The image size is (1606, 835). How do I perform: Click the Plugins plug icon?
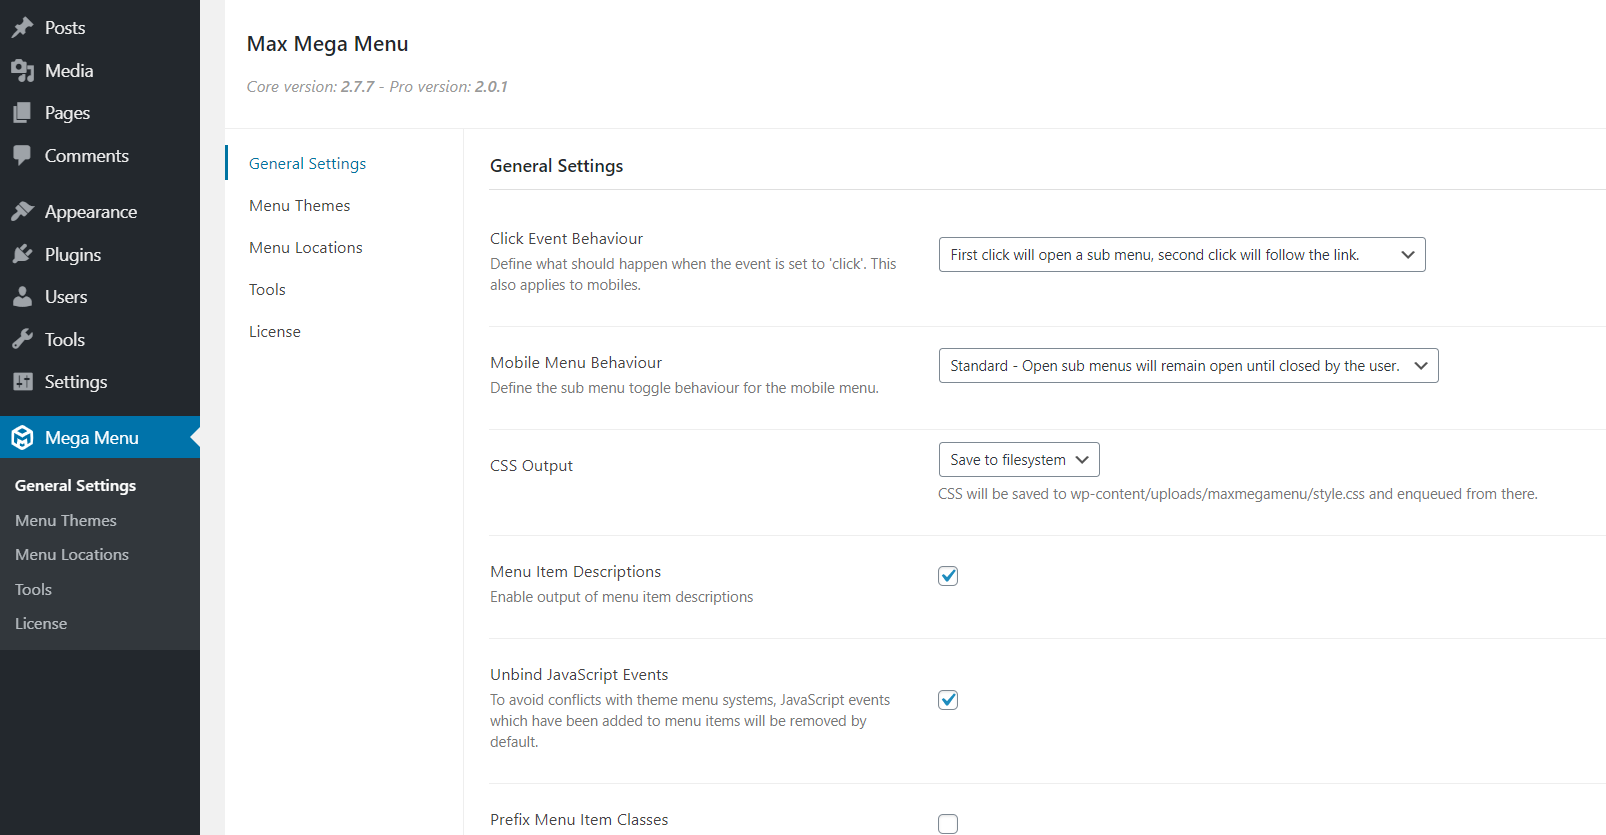coord(22,255)
